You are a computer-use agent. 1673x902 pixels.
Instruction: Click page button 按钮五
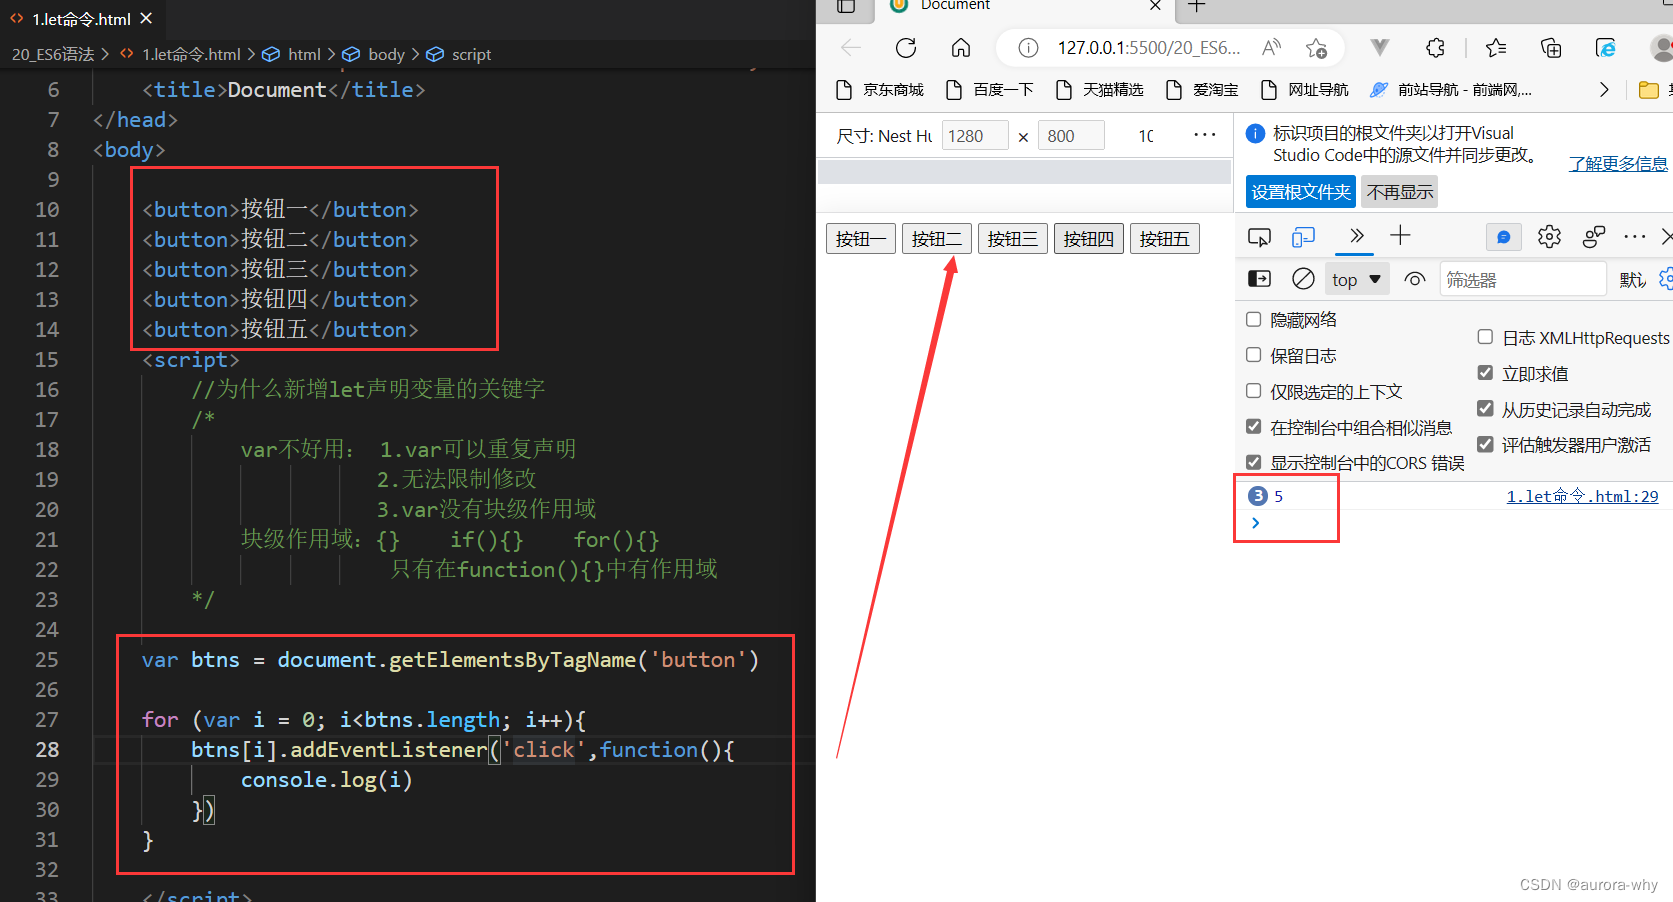click(x=1165, y=239)
